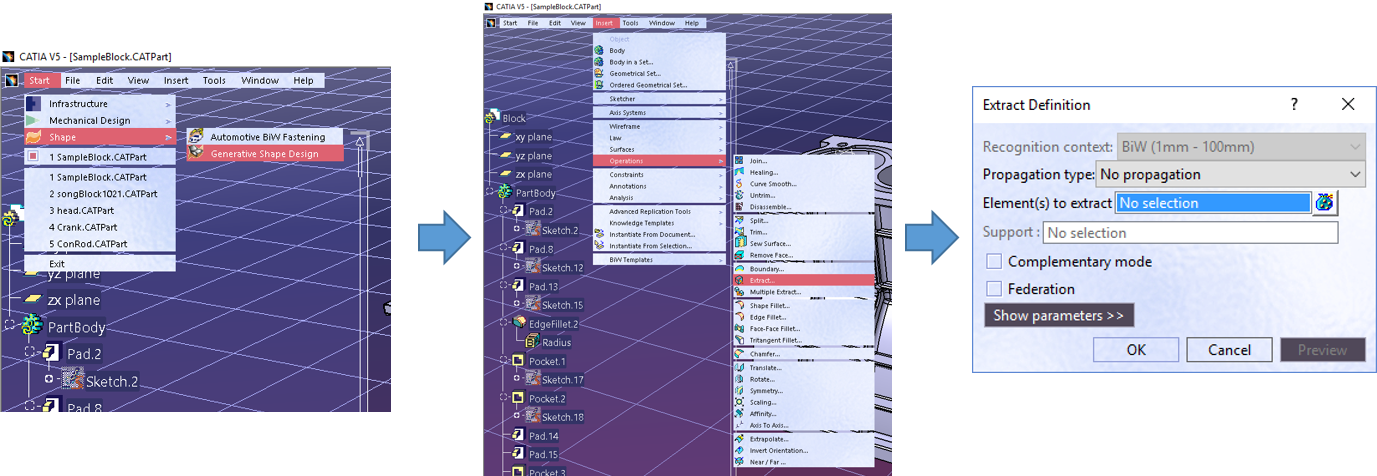Viewport: 1377px width, 476px height.
Task: Expand the Sketch.17 tree node
Action: pos(517,380)
